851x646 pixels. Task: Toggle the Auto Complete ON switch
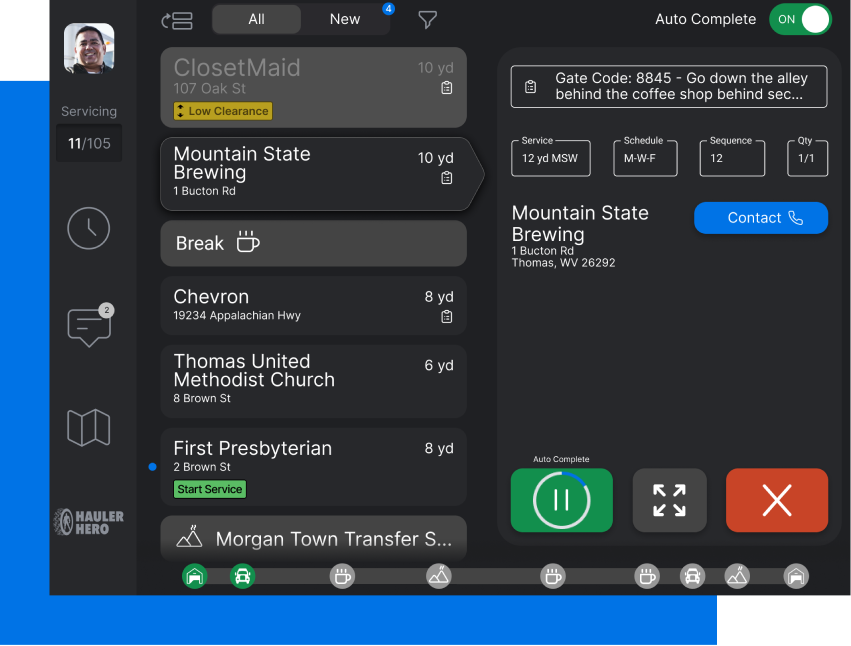[800, 20]
